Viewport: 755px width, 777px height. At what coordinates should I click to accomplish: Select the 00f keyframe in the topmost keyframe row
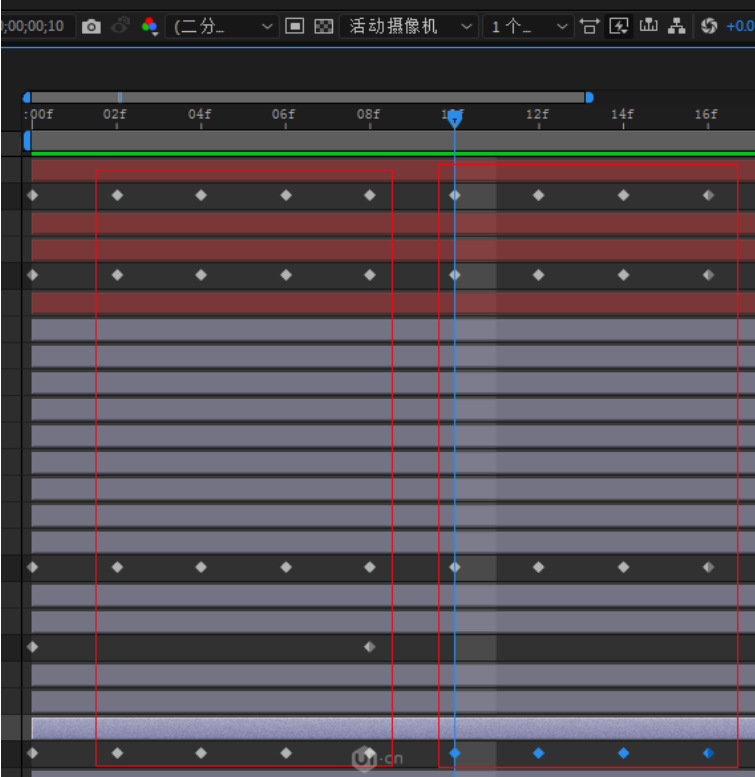33,195
